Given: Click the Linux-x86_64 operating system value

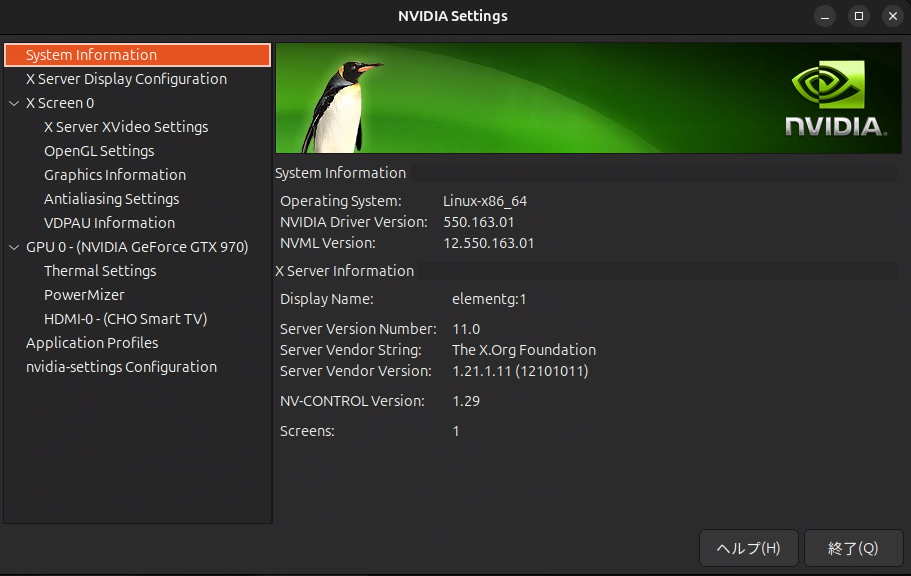Looking at the screenshot, I should pyautogui.click(x=485, y=201).
